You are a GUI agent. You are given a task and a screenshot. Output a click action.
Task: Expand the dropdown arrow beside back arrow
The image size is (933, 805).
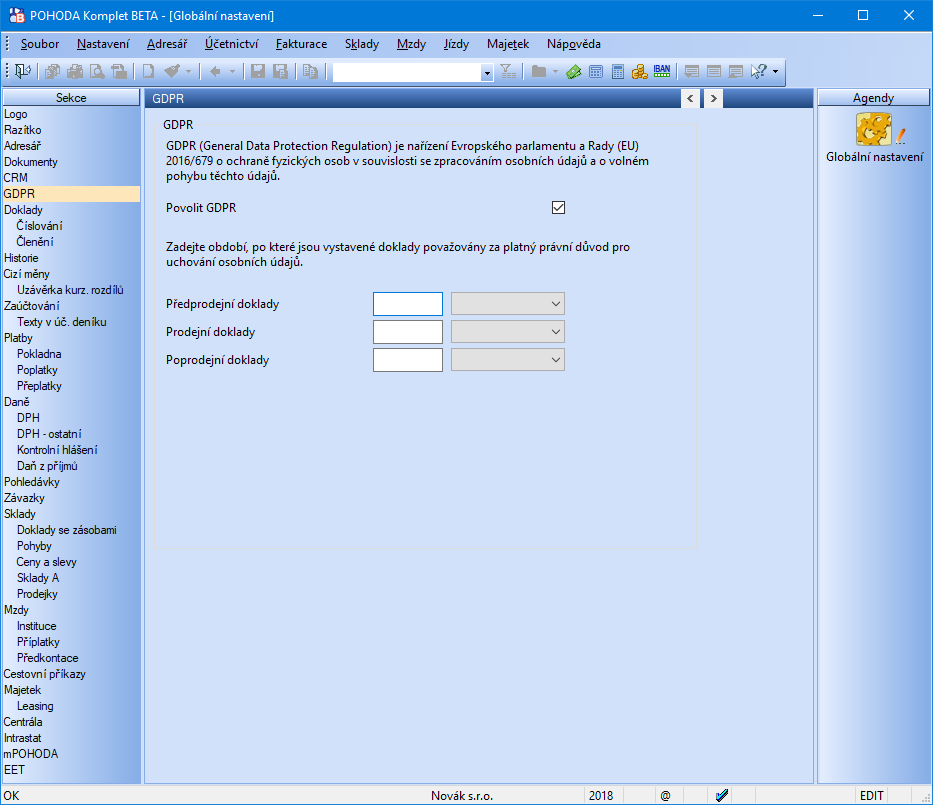232,72
